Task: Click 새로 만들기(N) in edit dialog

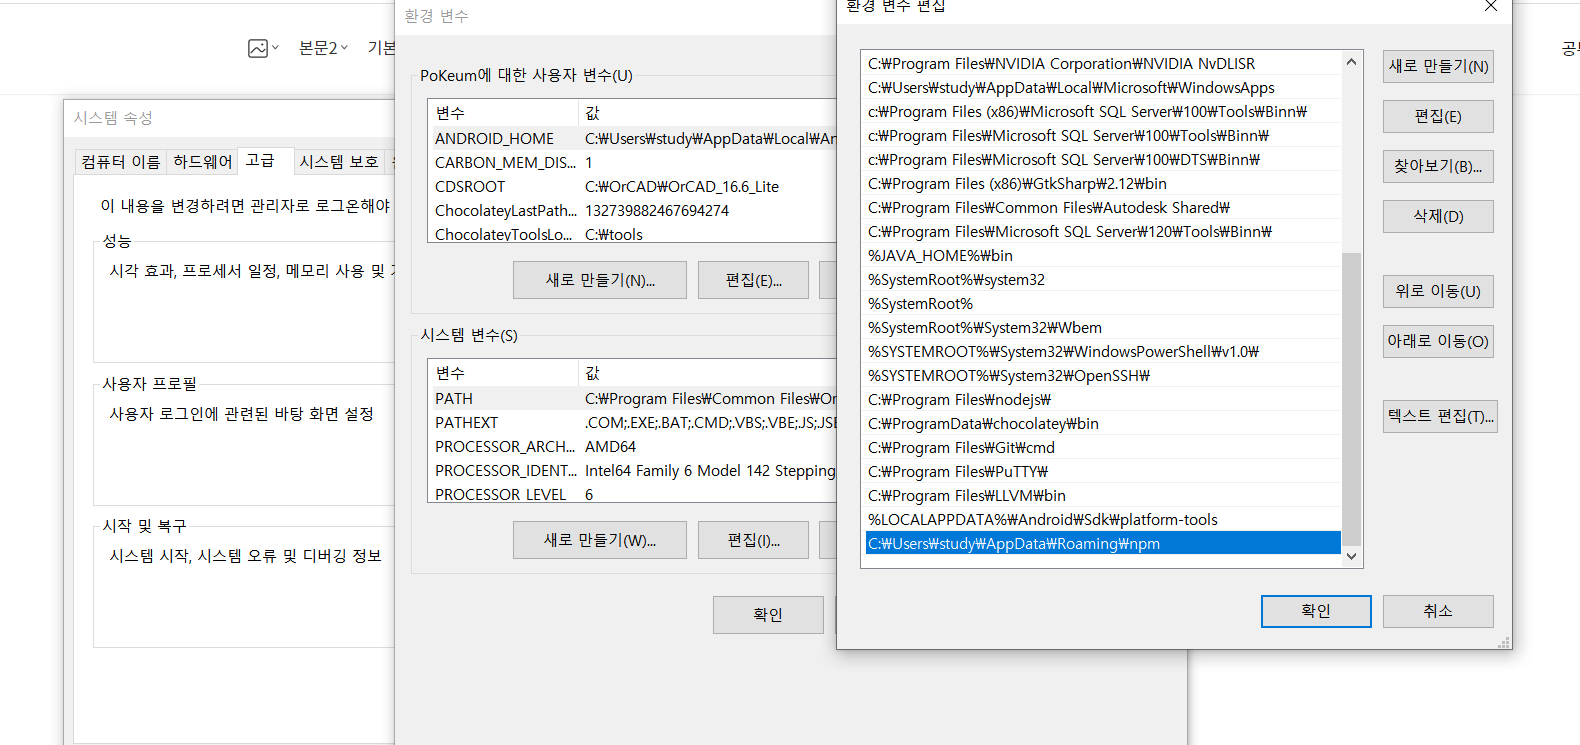Action: 1438,66
